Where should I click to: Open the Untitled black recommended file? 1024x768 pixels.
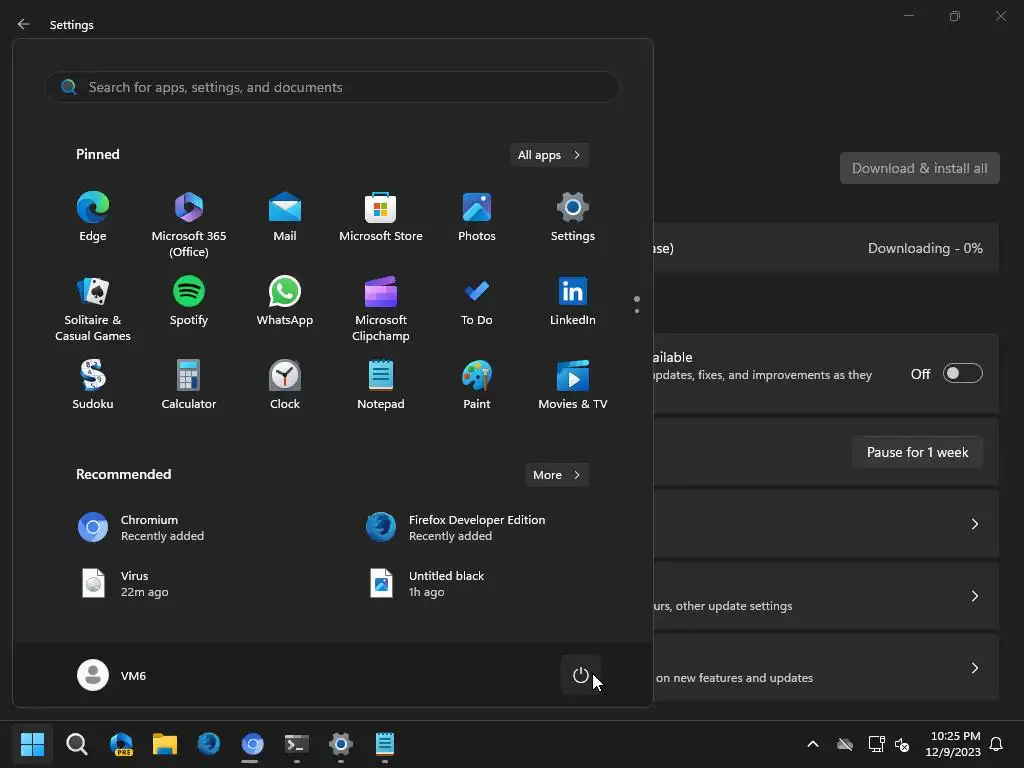pos(427,583)
